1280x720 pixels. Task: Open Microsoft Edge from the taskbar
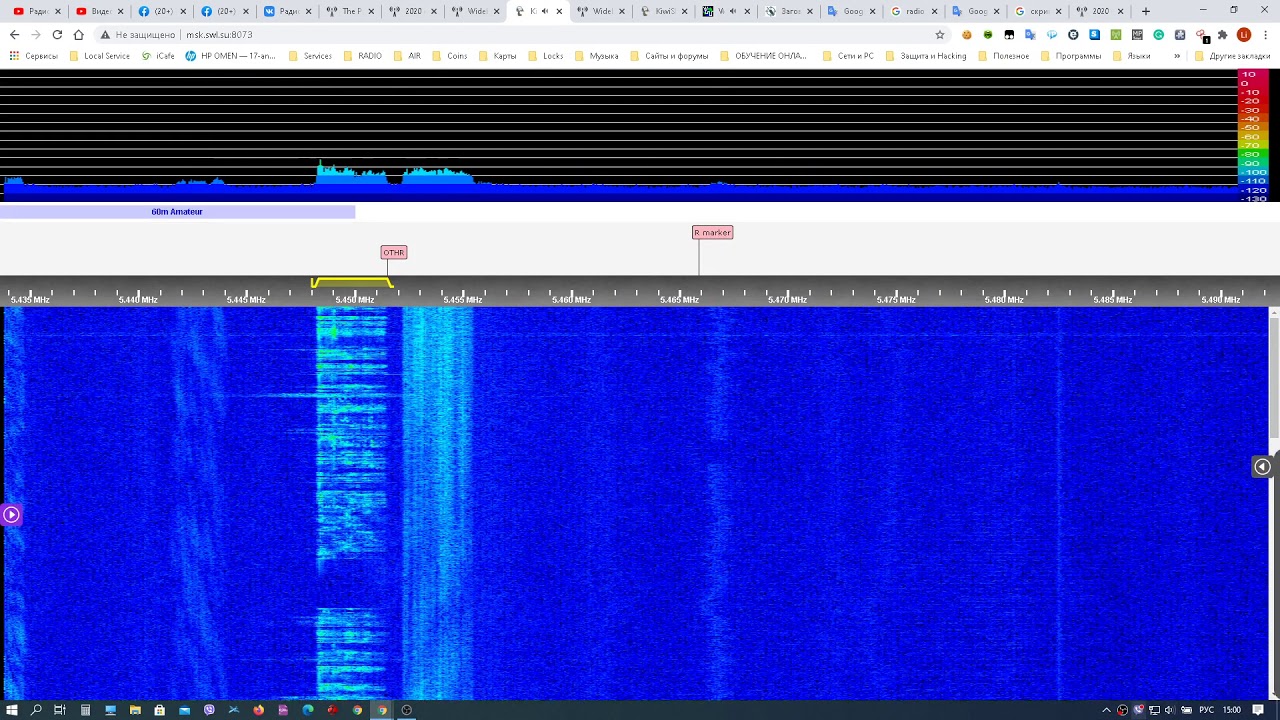point(308,710)
